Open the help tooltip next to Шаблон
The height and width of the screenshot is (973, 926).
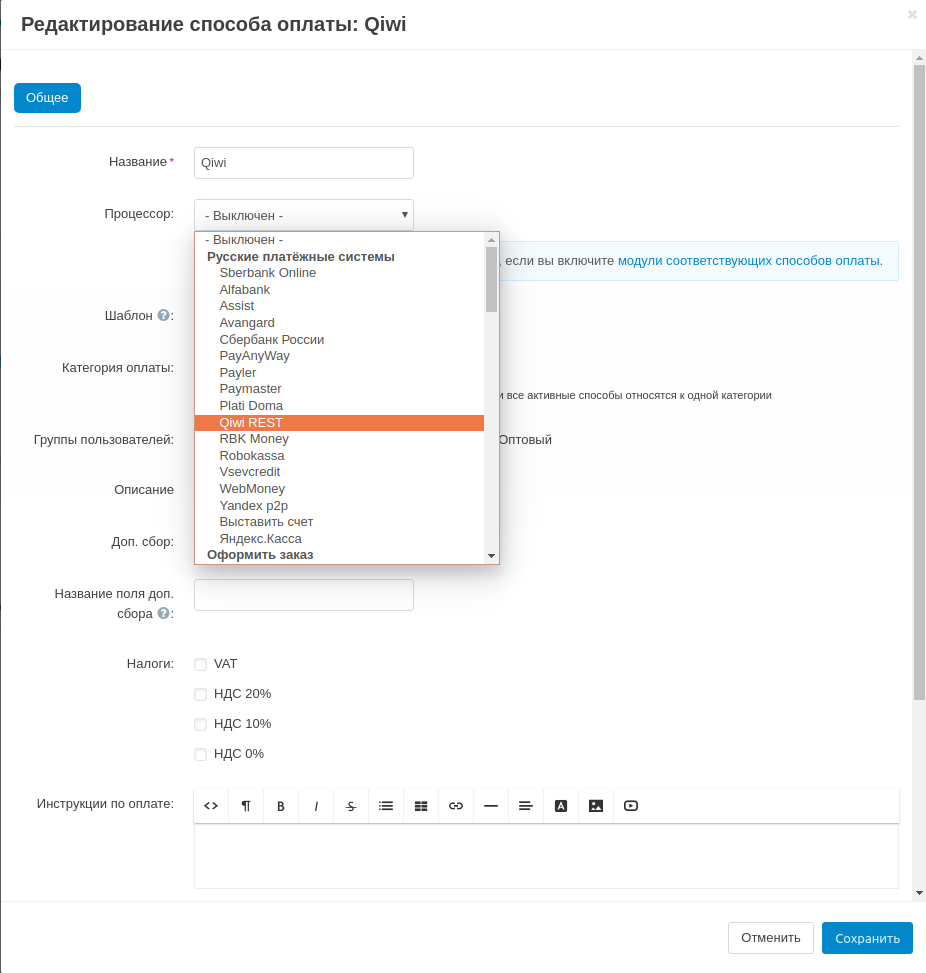click(x=163, y=315)
